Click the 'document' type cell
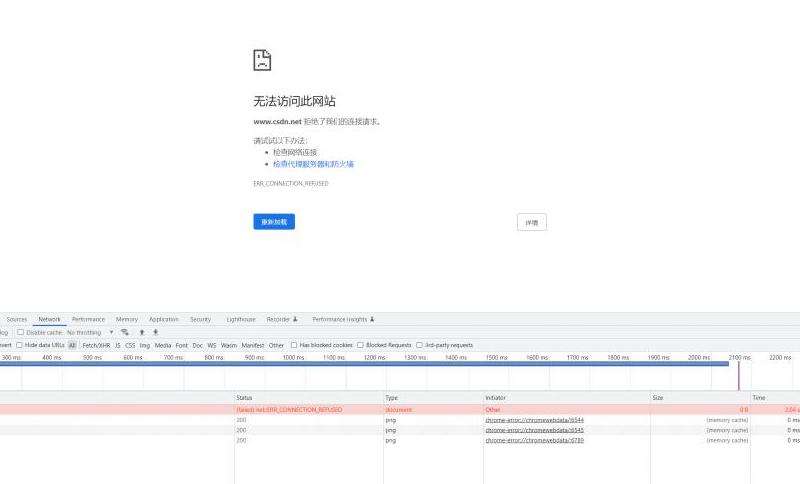800x484 pixels. coord(398,410)
